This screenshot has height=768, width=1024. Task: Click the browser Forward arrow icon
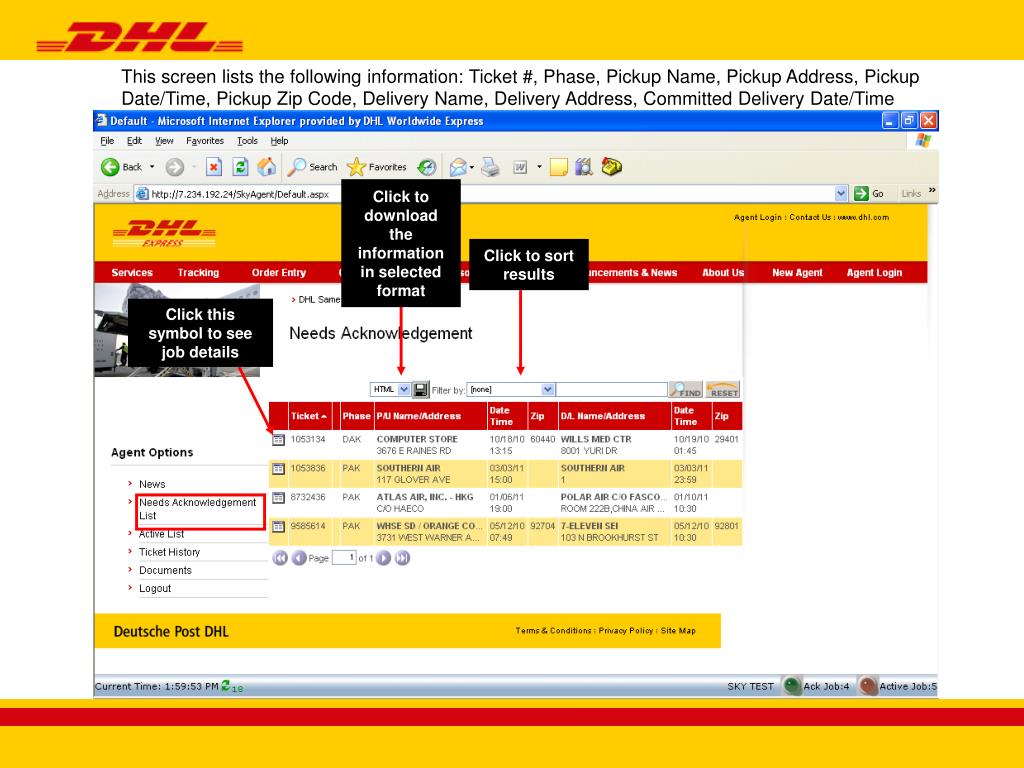(174, 167)
